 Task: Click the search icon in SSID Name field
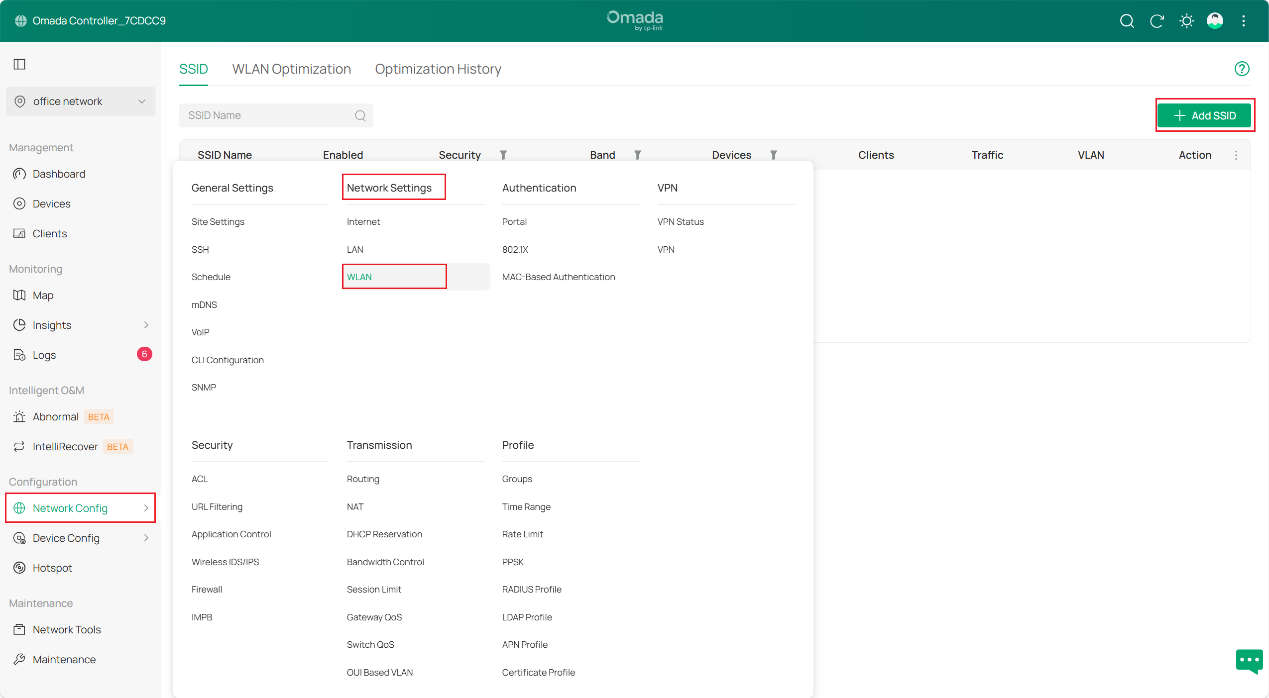click(x=360, y=115)
